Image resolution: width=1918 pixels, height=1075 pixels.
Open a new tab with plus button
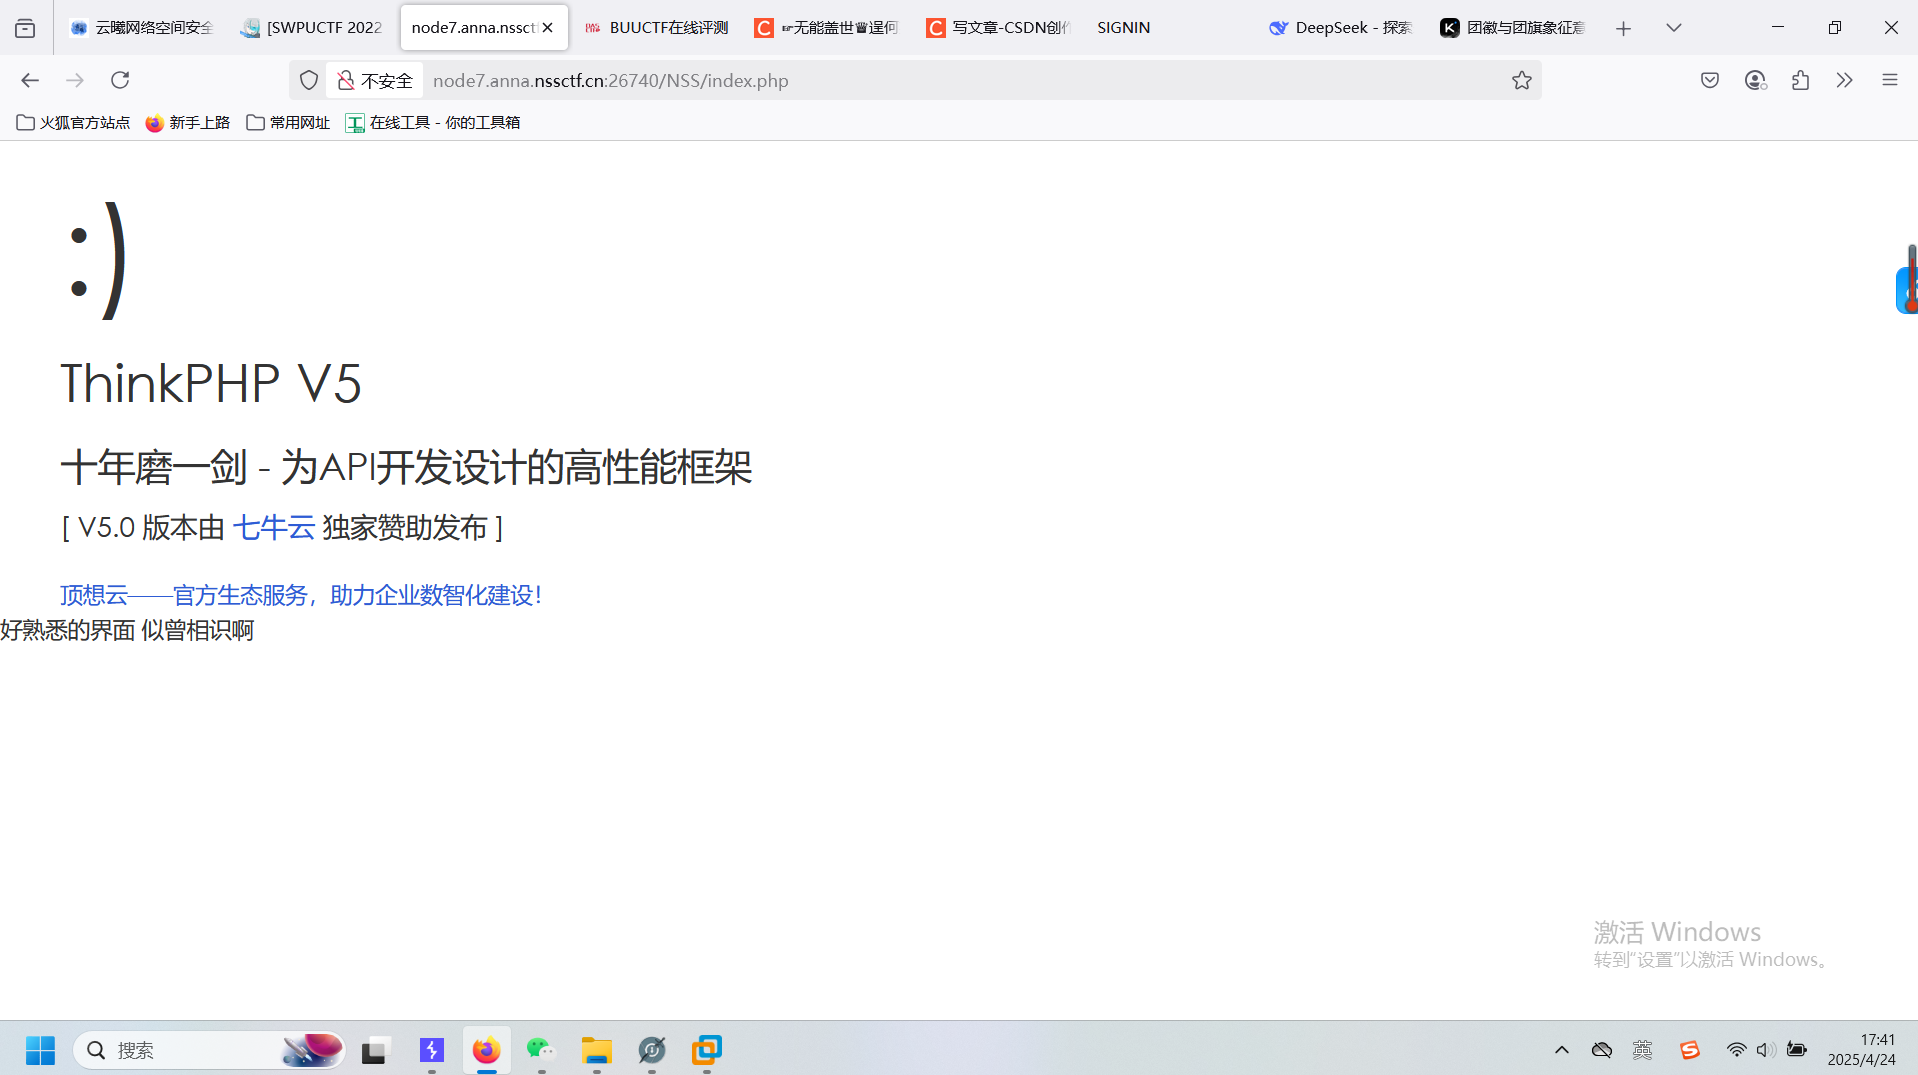(x=1623, y=28)
